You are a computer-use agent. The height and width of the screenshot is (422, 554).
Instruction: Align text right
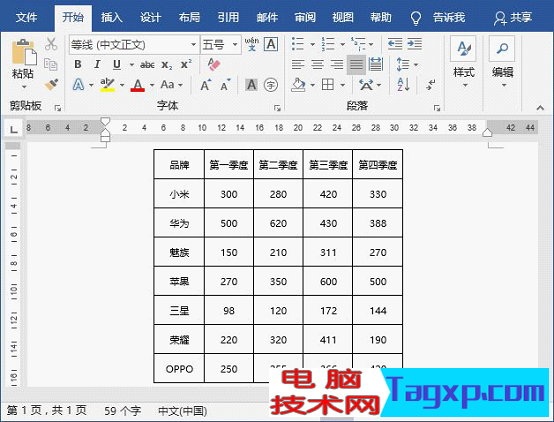[337, 65]
